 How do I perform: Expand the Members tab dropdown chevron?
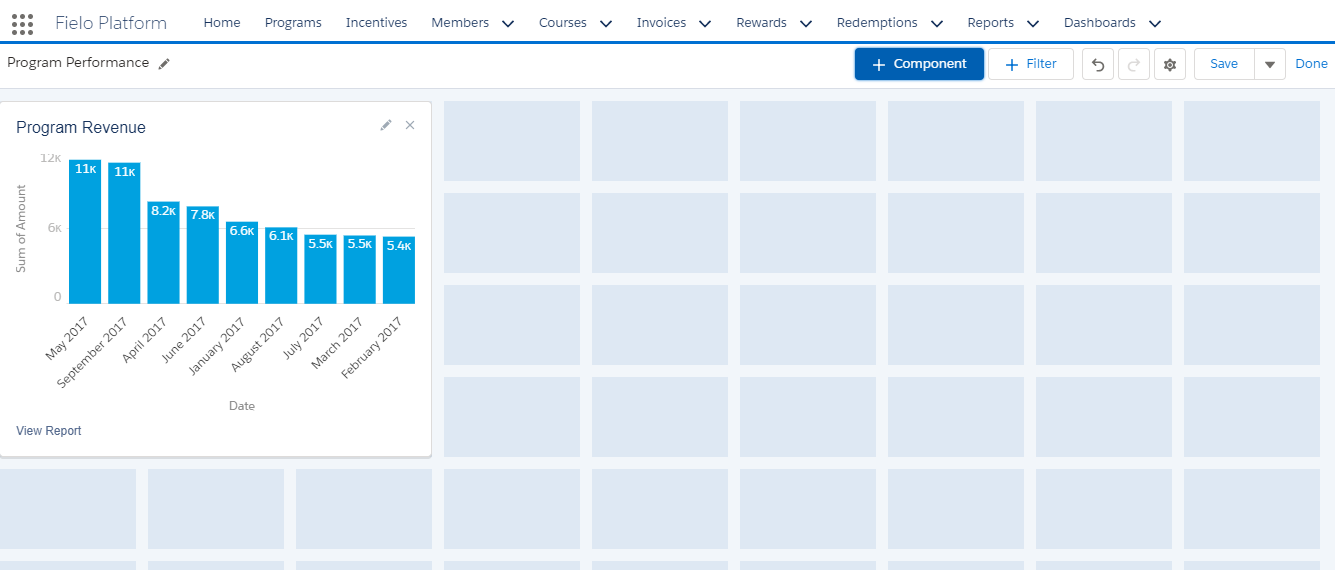coord(508,23)
